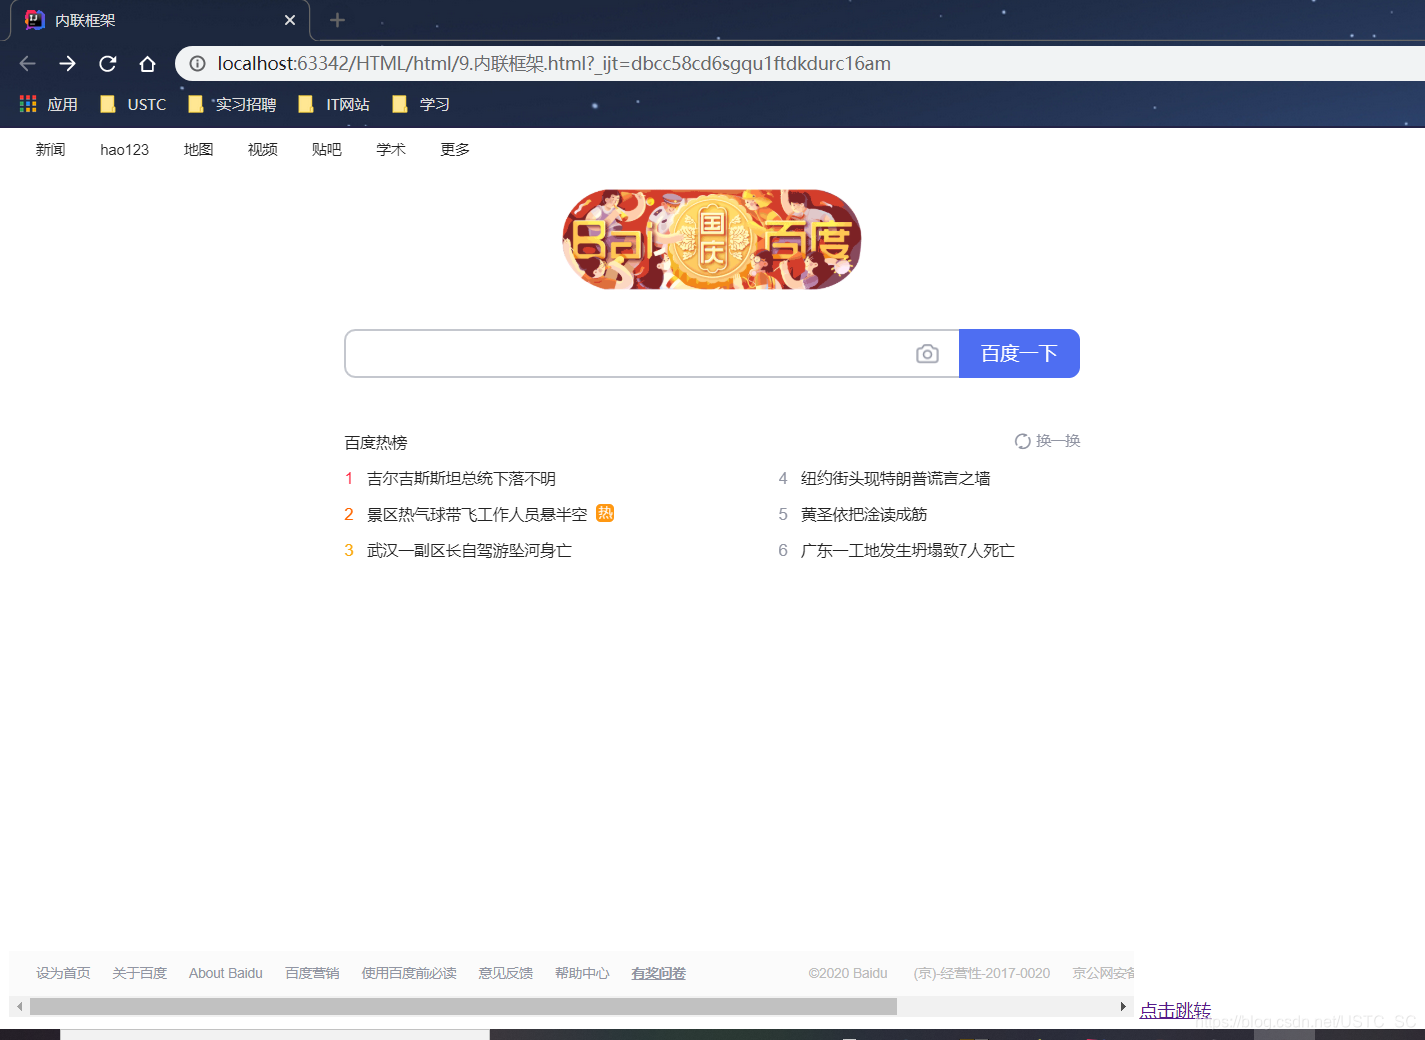Open the hao123 nav link
The height and width of the screenshot is (1040, 1425).
[124, 150]
